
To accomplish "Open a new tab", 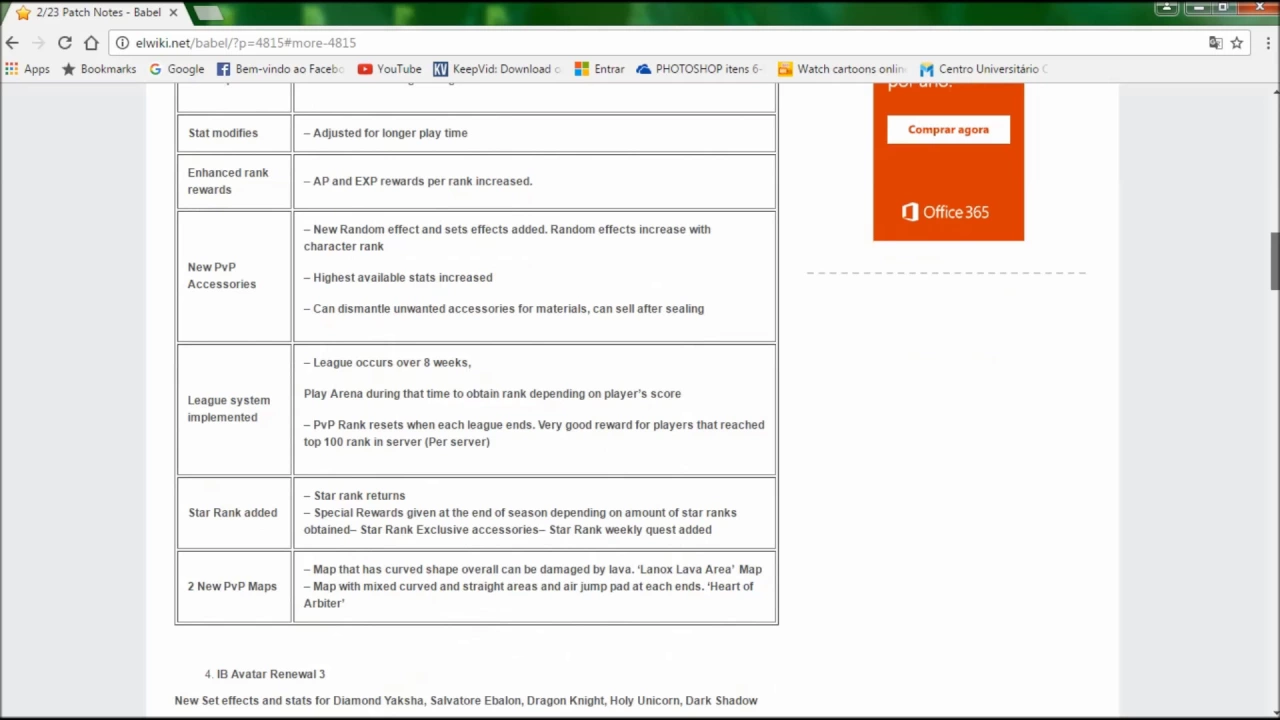I will click(208, 13).
